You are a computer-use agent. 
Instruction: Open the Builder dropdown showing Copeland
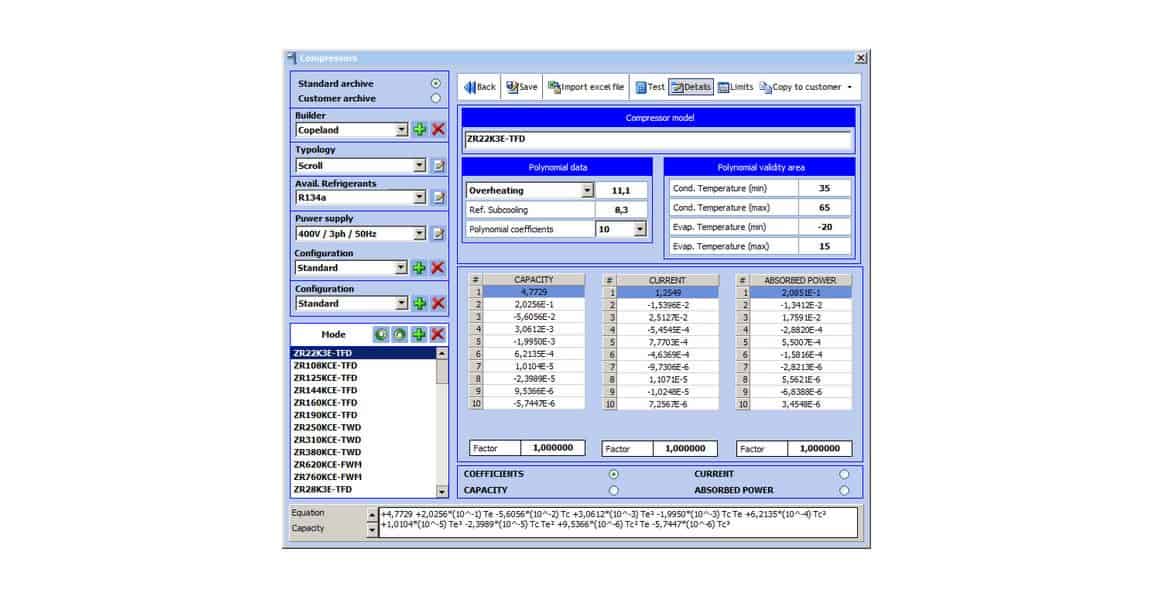tap(400, 130)
